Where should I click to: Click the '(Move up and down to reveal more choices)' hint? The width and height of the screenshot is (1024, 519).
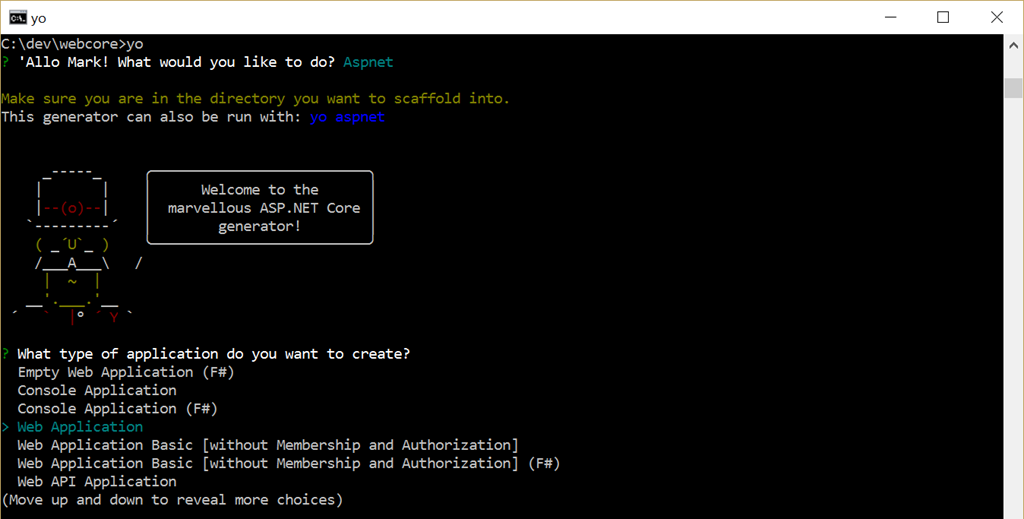click(x=172, y=500)
